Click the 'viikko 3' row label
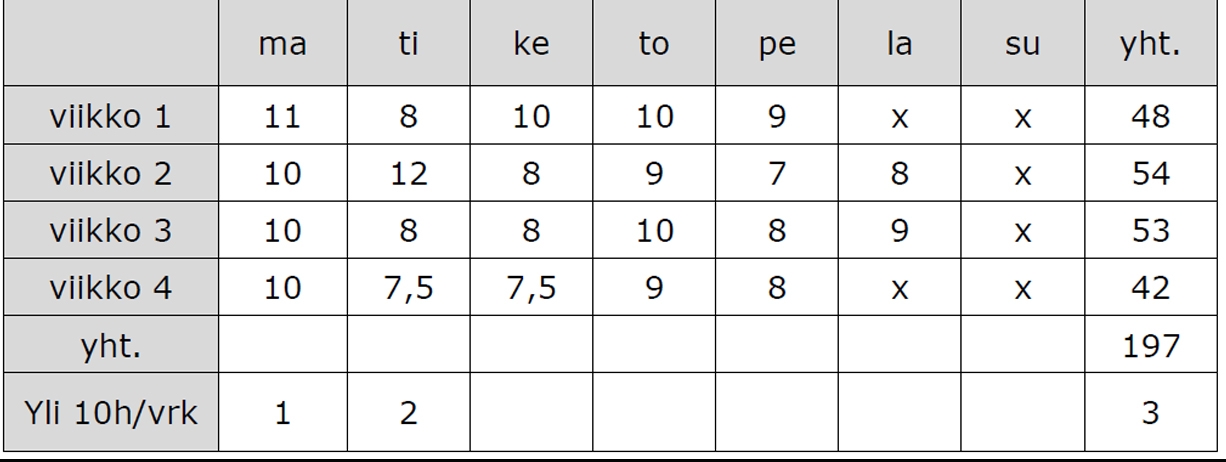1226x462 pixels. coord(111,231)
